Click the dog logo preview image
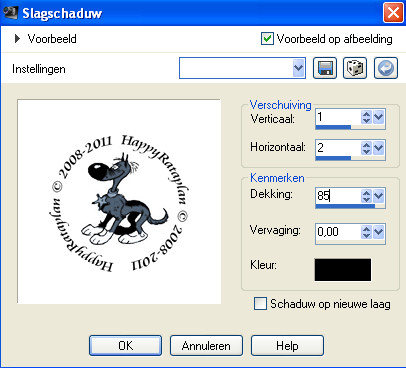 [x=119, y=202]
